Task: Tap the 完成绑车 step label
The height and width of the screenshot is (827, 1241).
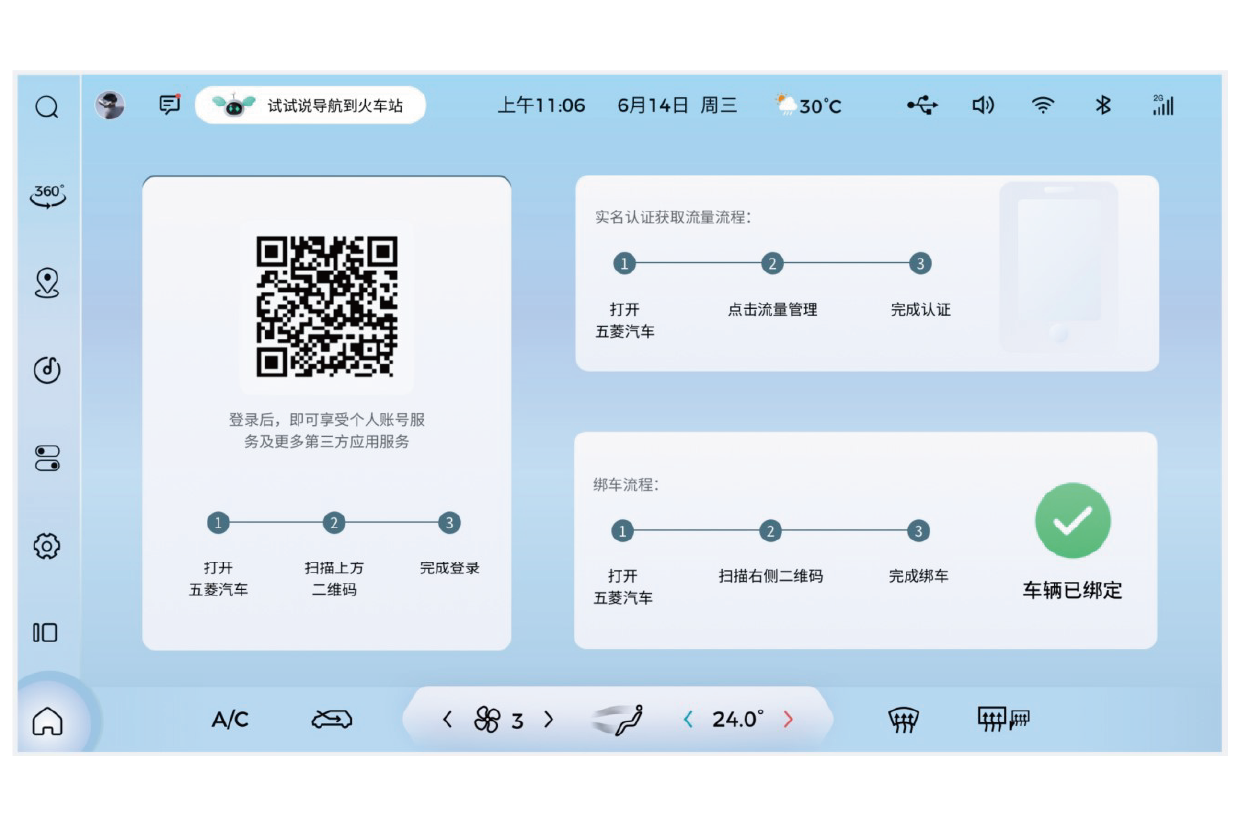Action: click(918, 576)
